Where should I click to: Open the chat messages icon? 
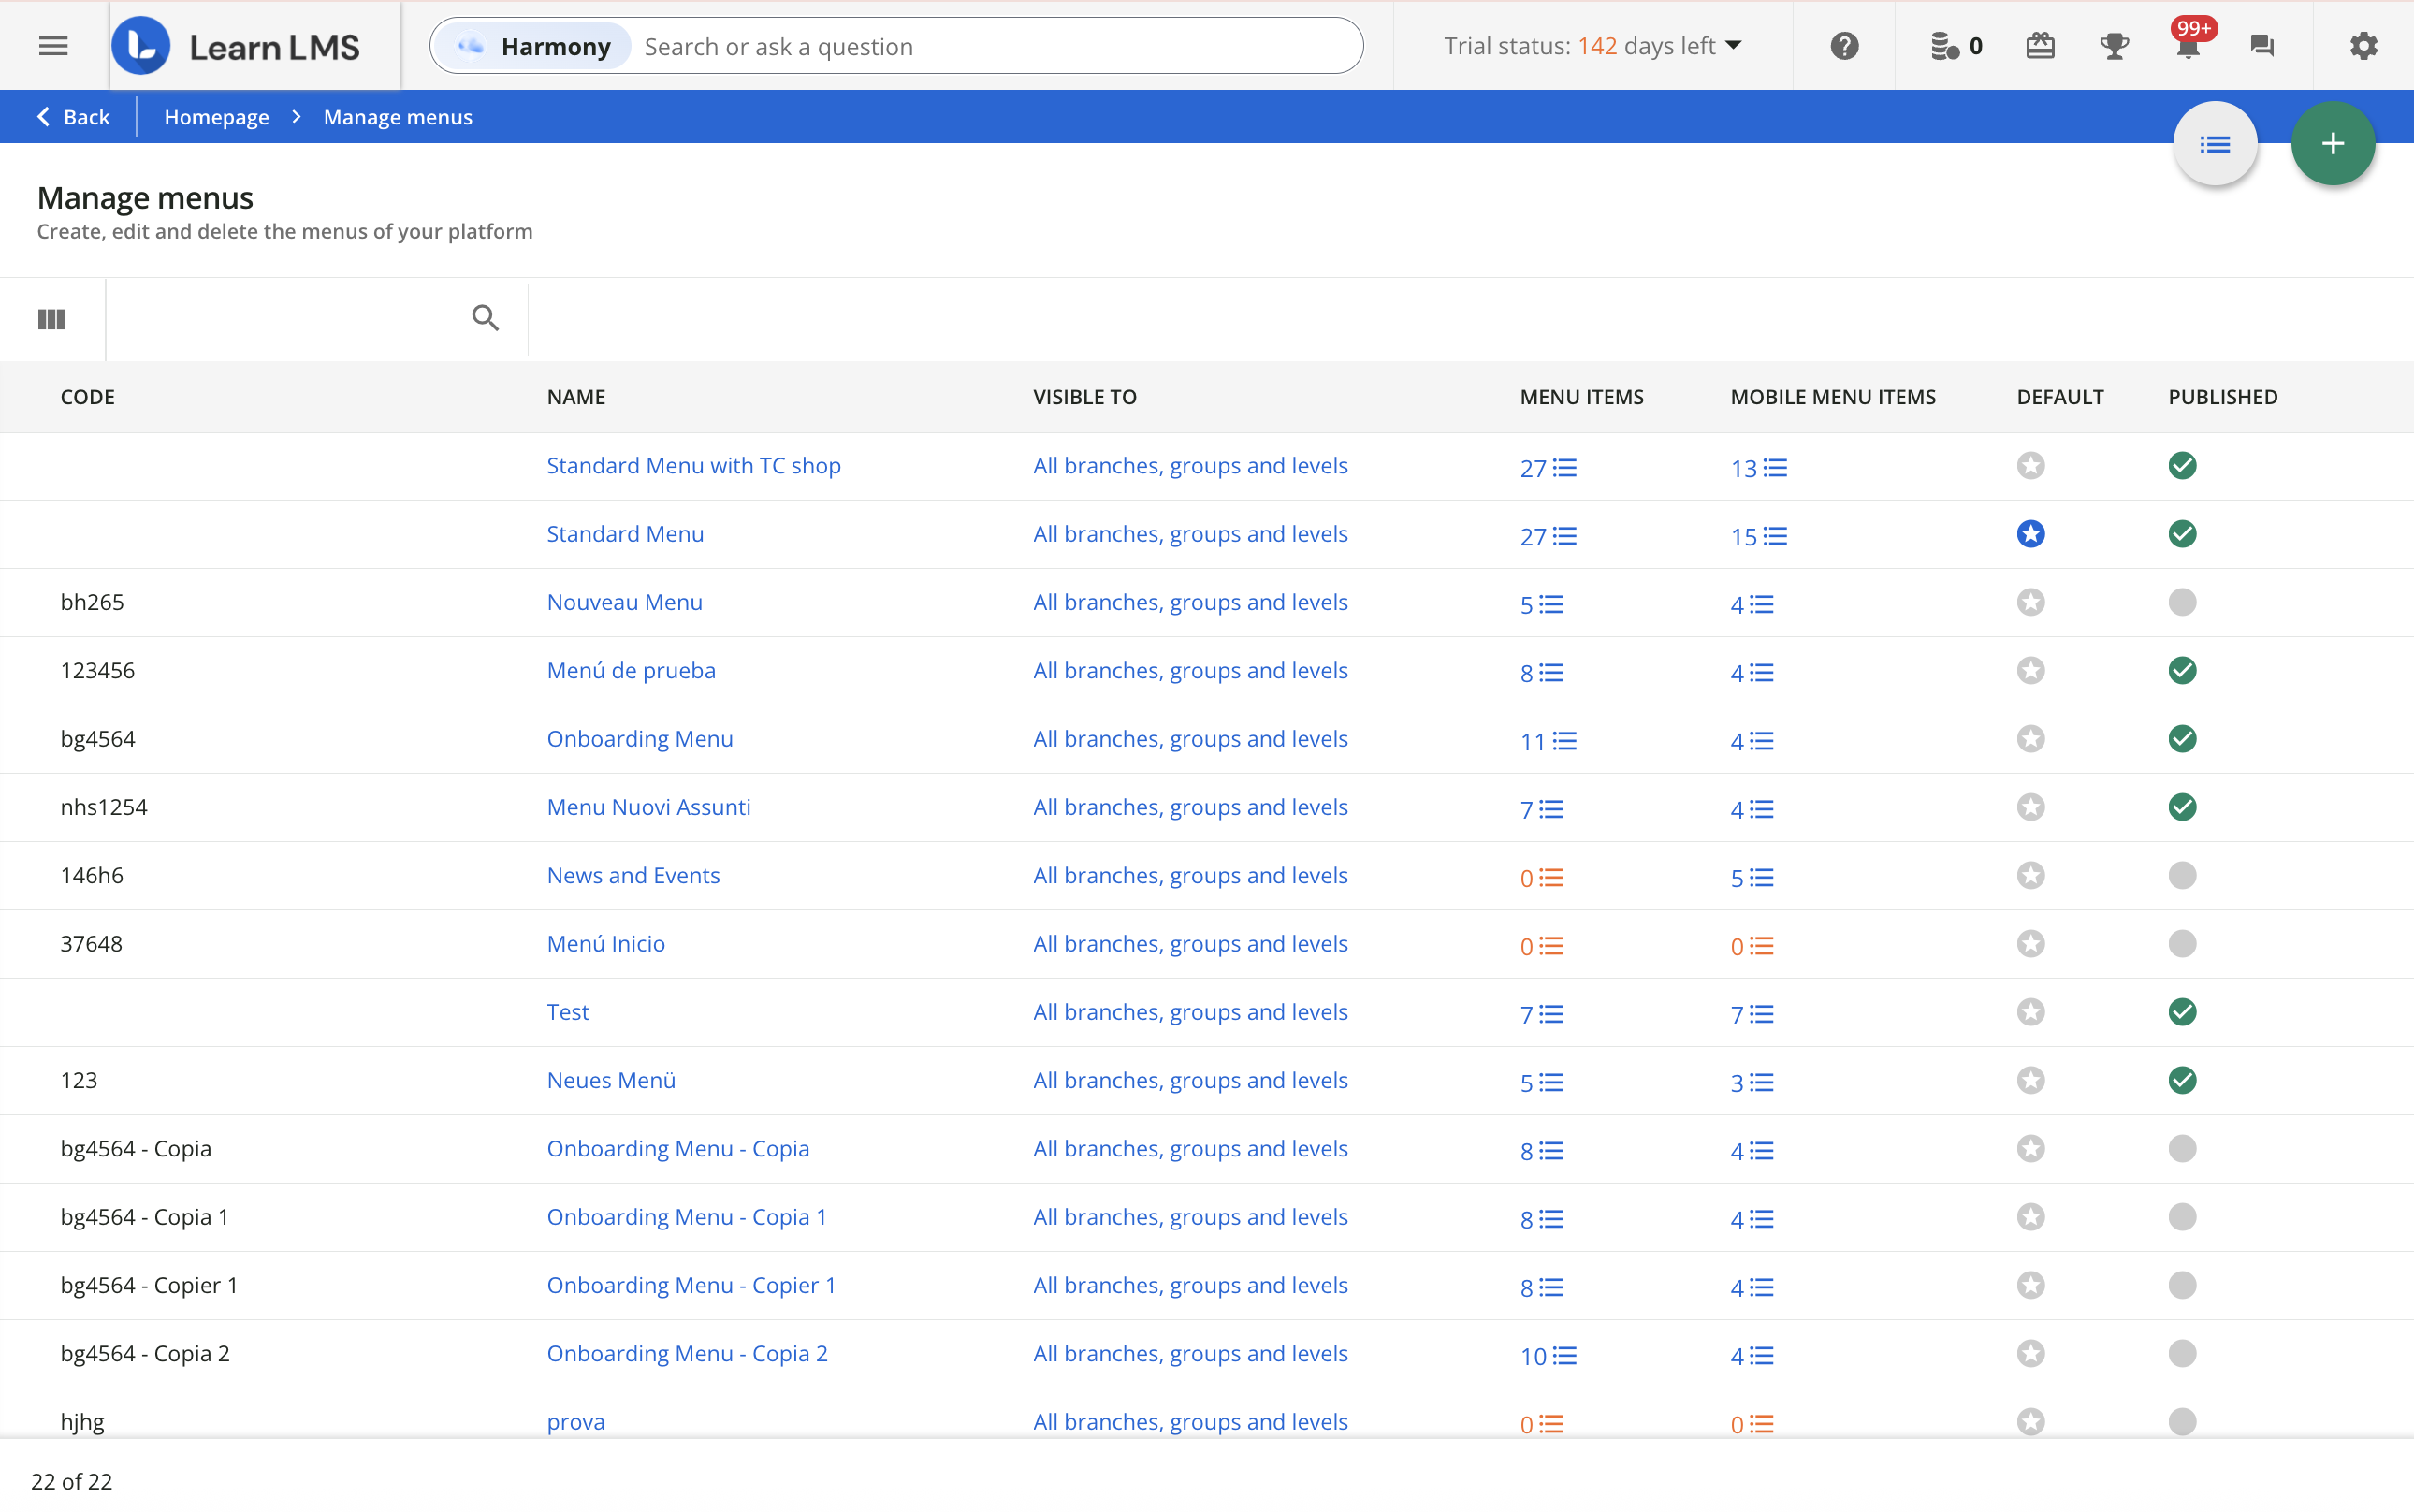(x=2262, y=46)
